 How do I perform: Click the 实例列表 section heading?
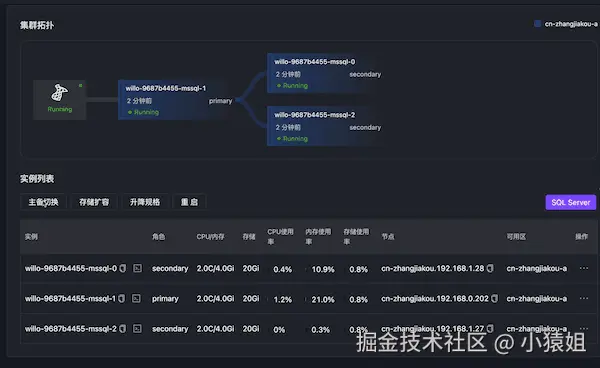(x=37, y=179)
